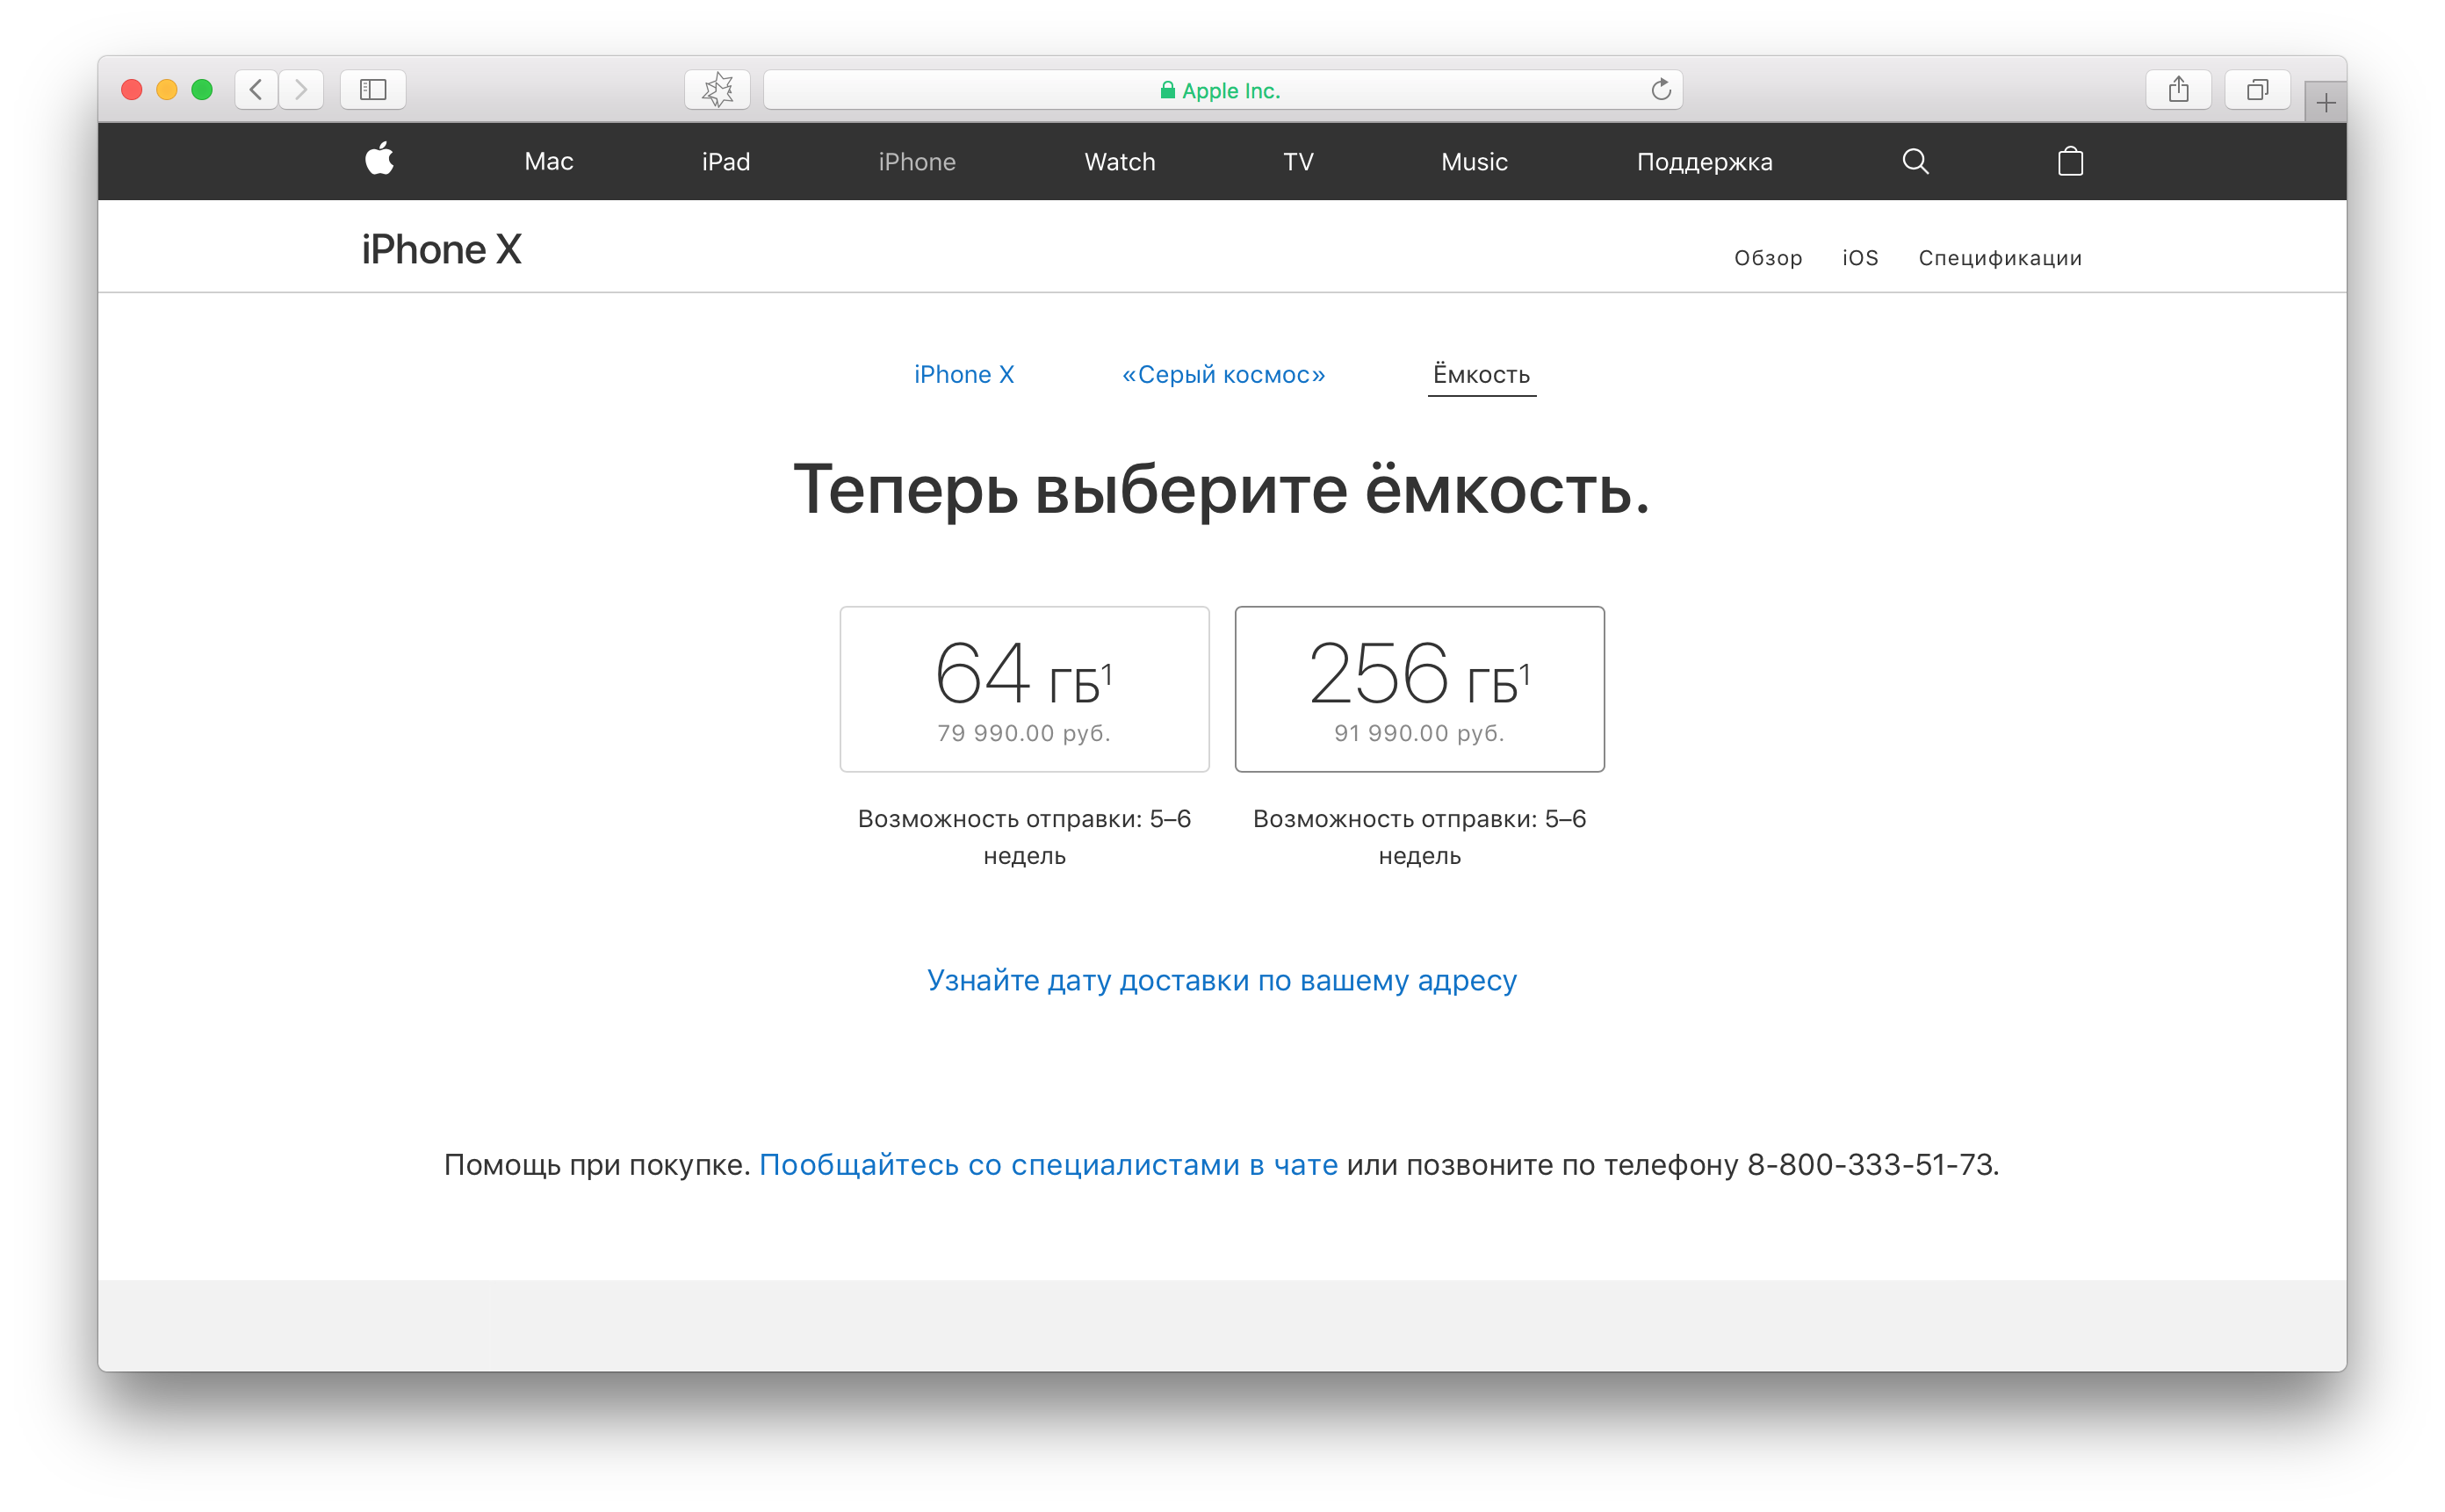Screen dimensions: 2445x1512
Task: Toggle the Safari sidebar icon
Action: pyautogui.click(x=373, y=90)
